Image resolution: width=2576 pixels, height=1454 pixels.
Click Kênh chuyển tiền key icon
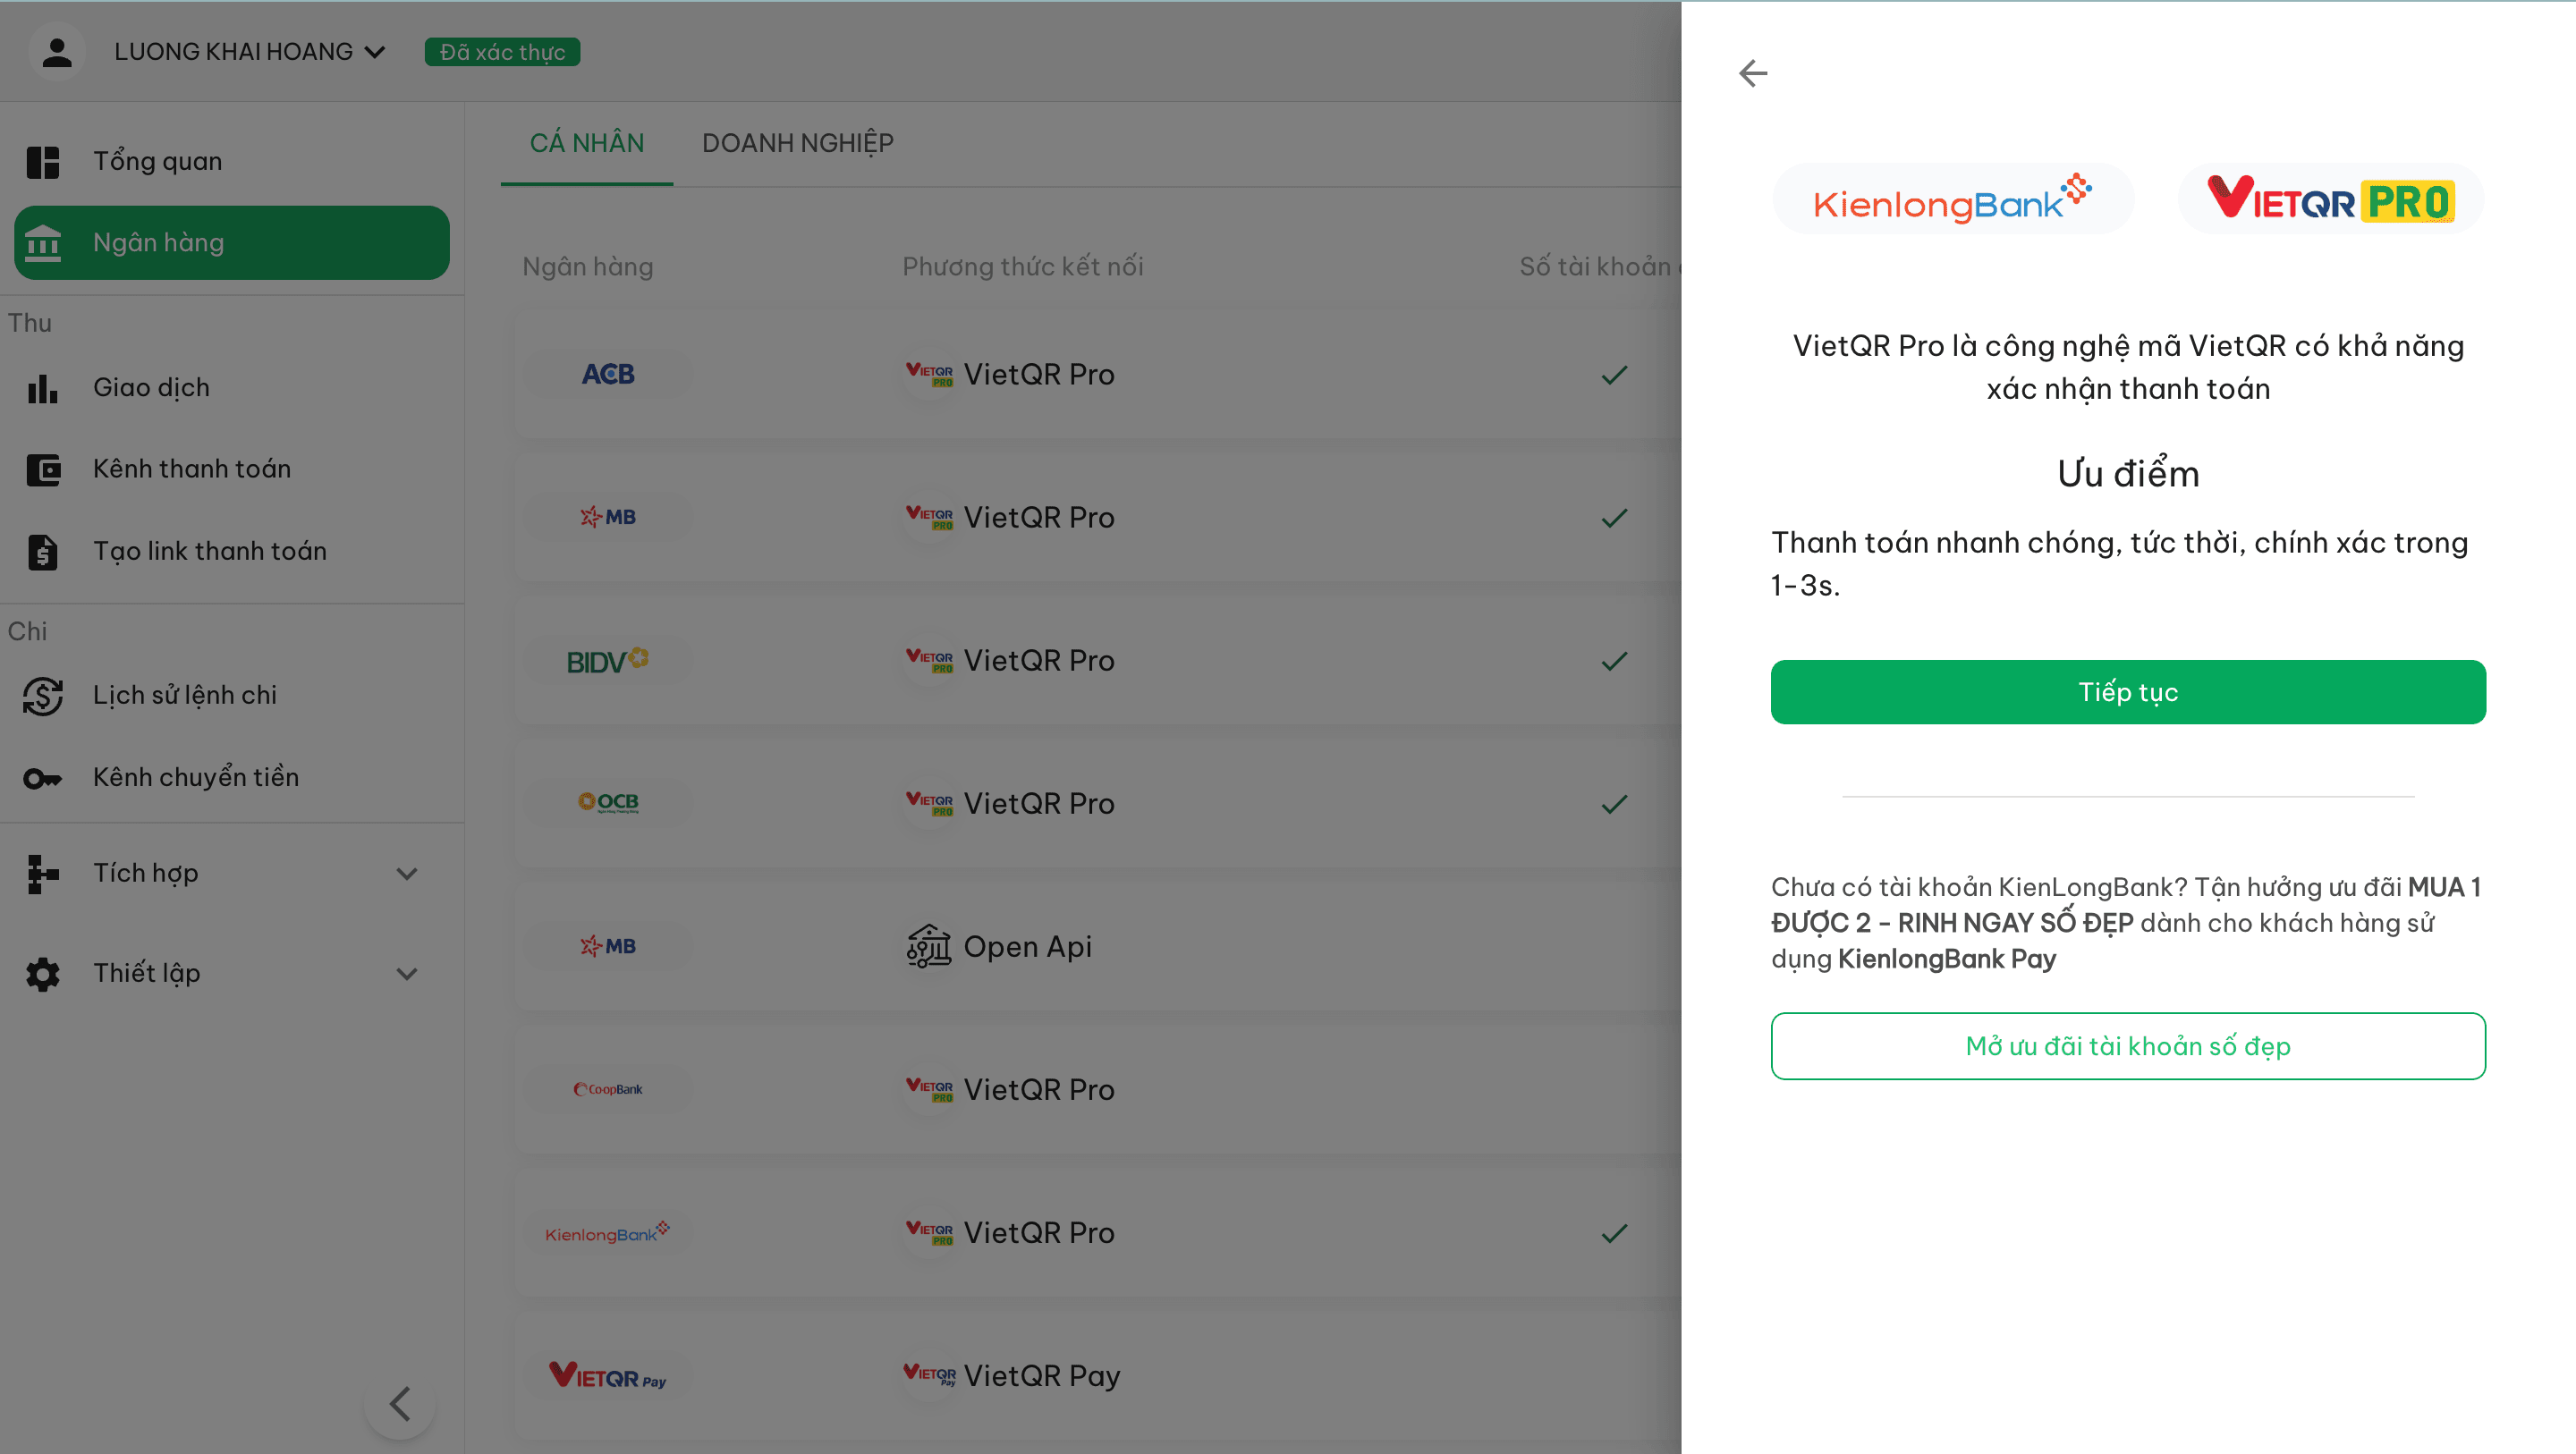42,777
